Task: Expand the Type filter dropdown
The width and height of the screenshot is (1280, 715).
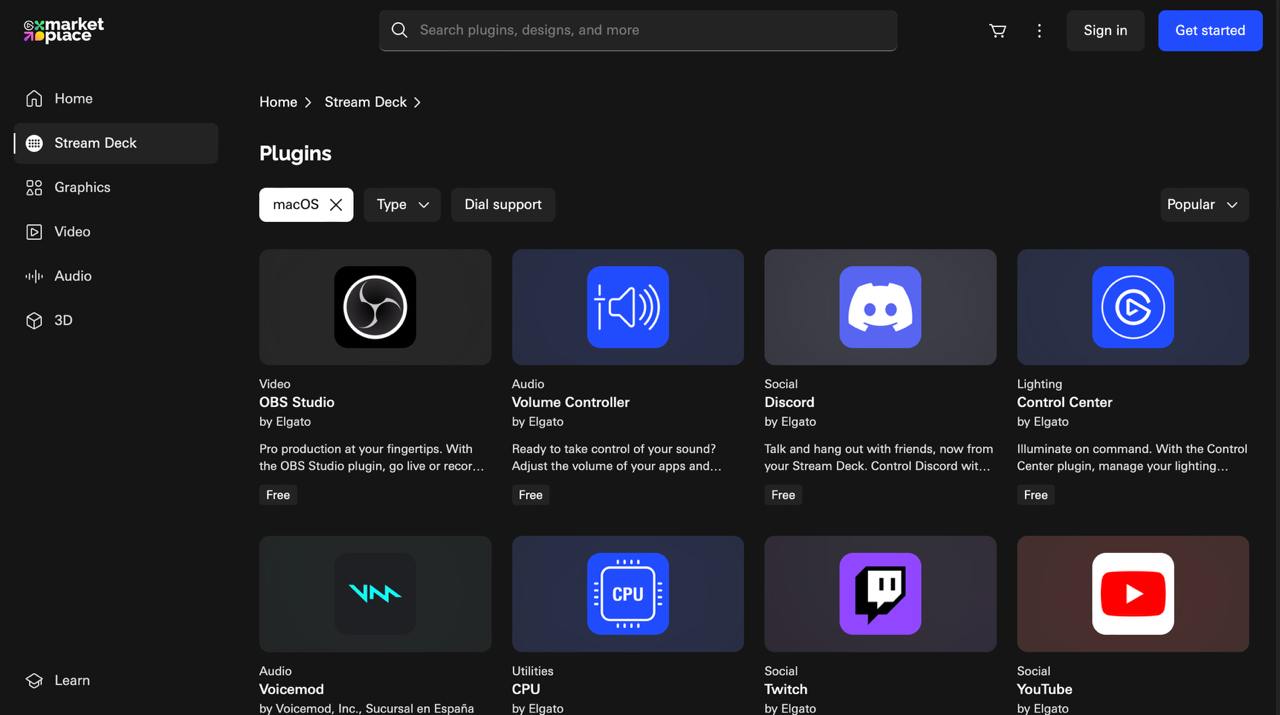Action: 402,205
